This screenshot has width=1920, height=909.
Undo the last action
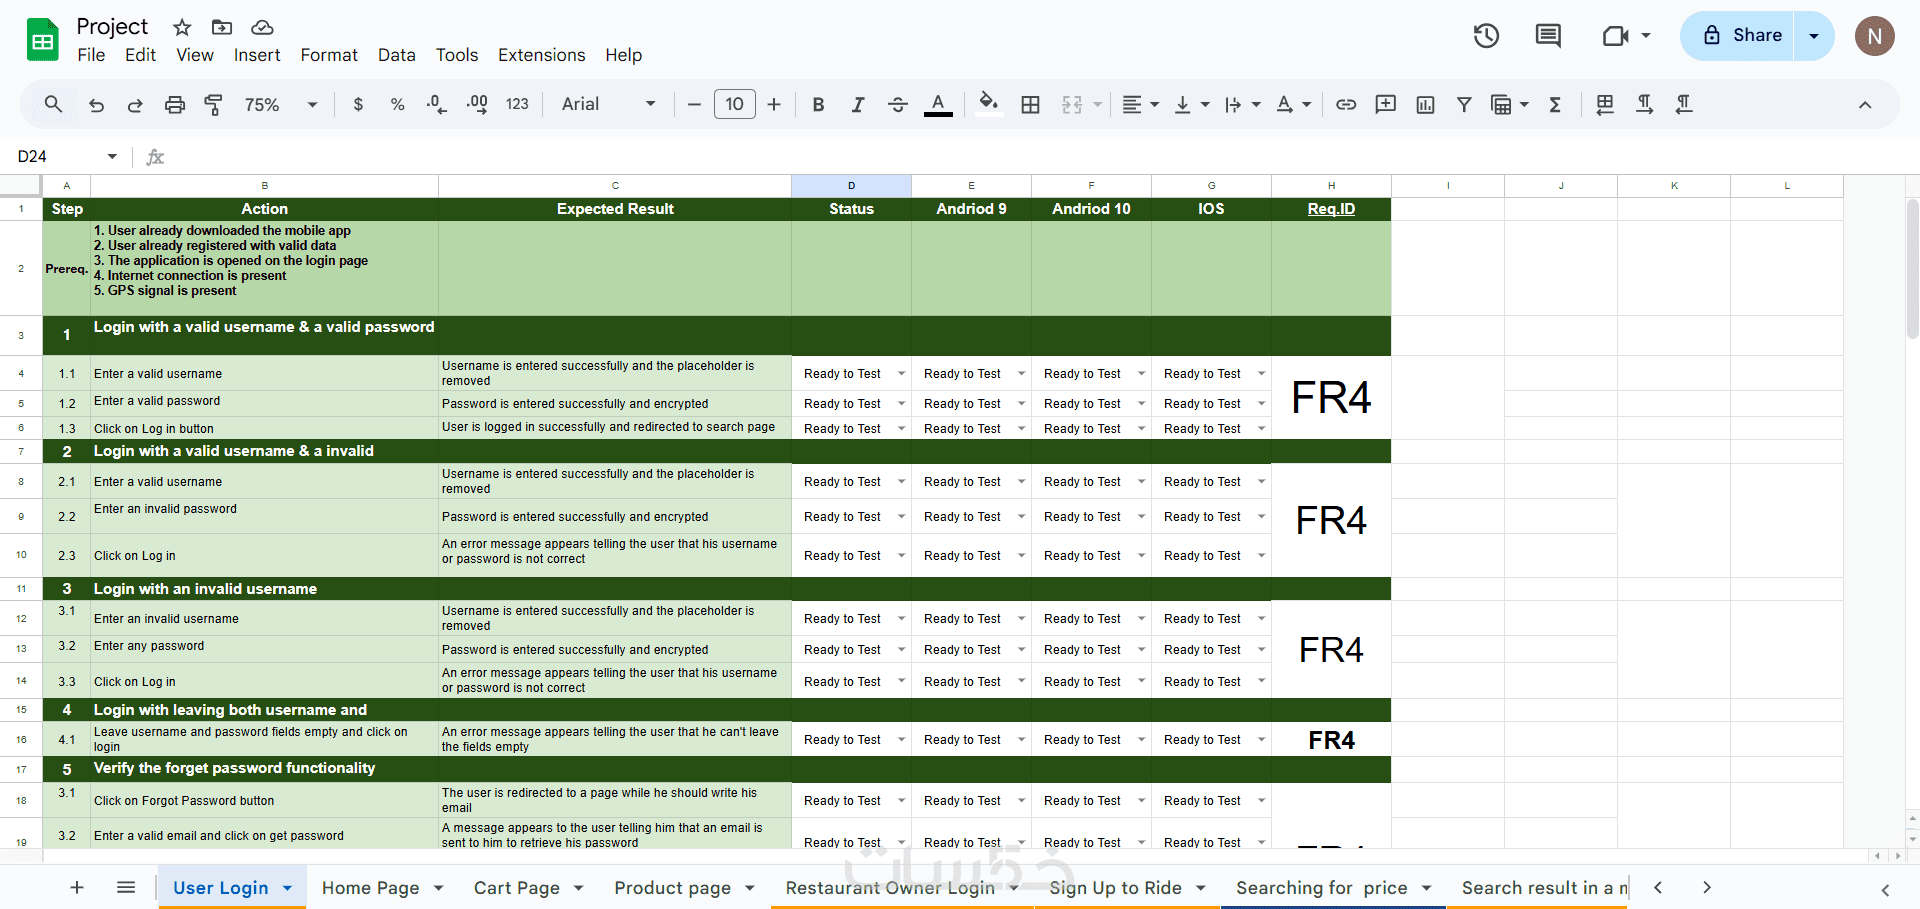pyautogui.click(x=96, y=105)
